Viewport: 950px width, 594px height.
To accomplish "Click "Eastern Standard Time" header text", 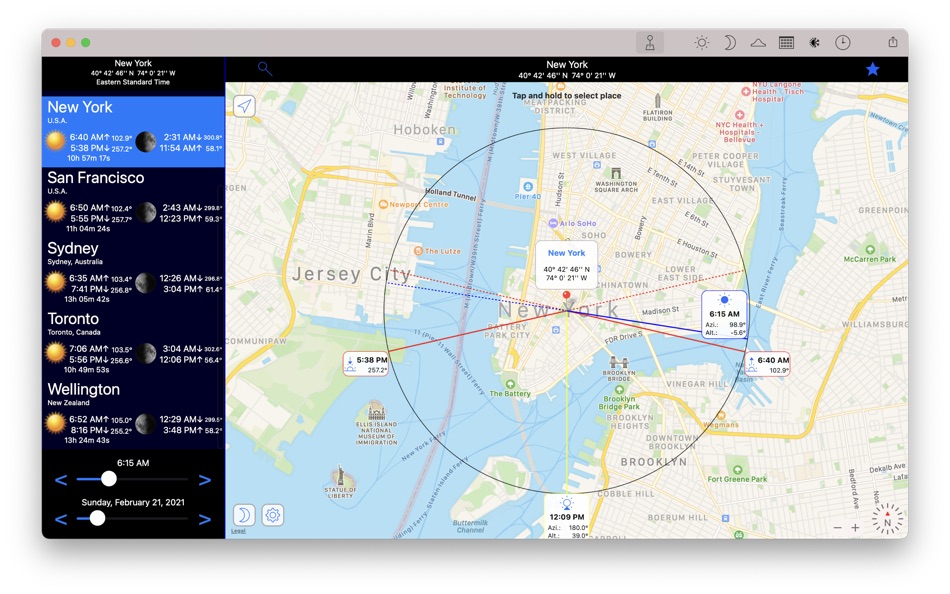I will click(x=133, y=82).
